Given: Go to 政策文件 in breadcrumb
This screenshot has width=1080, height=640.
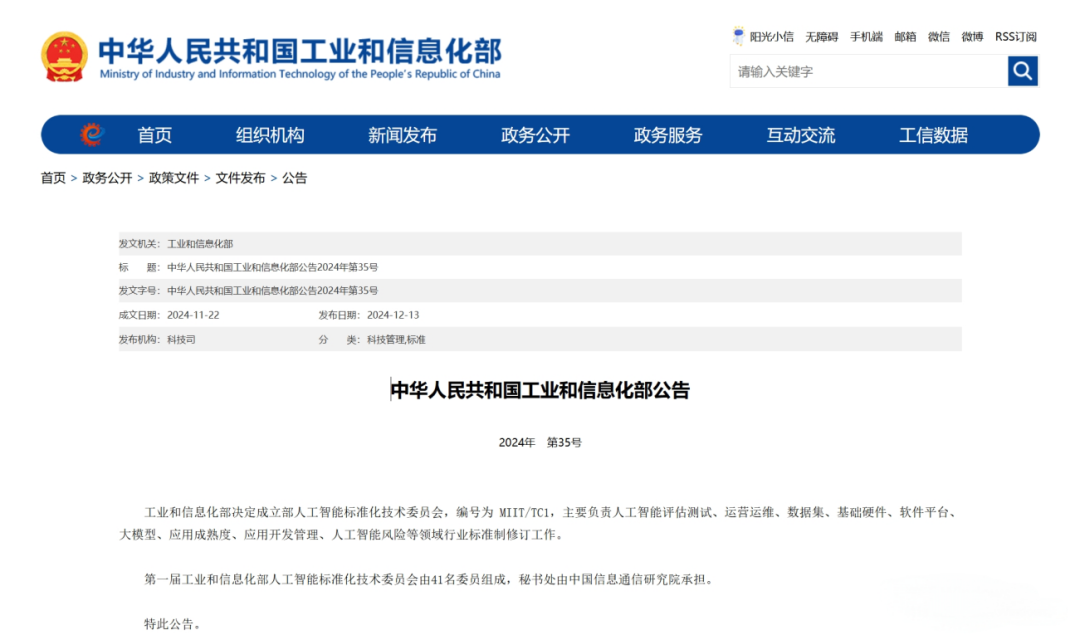Looking at the screenshot, I should (x=174, y=178).
